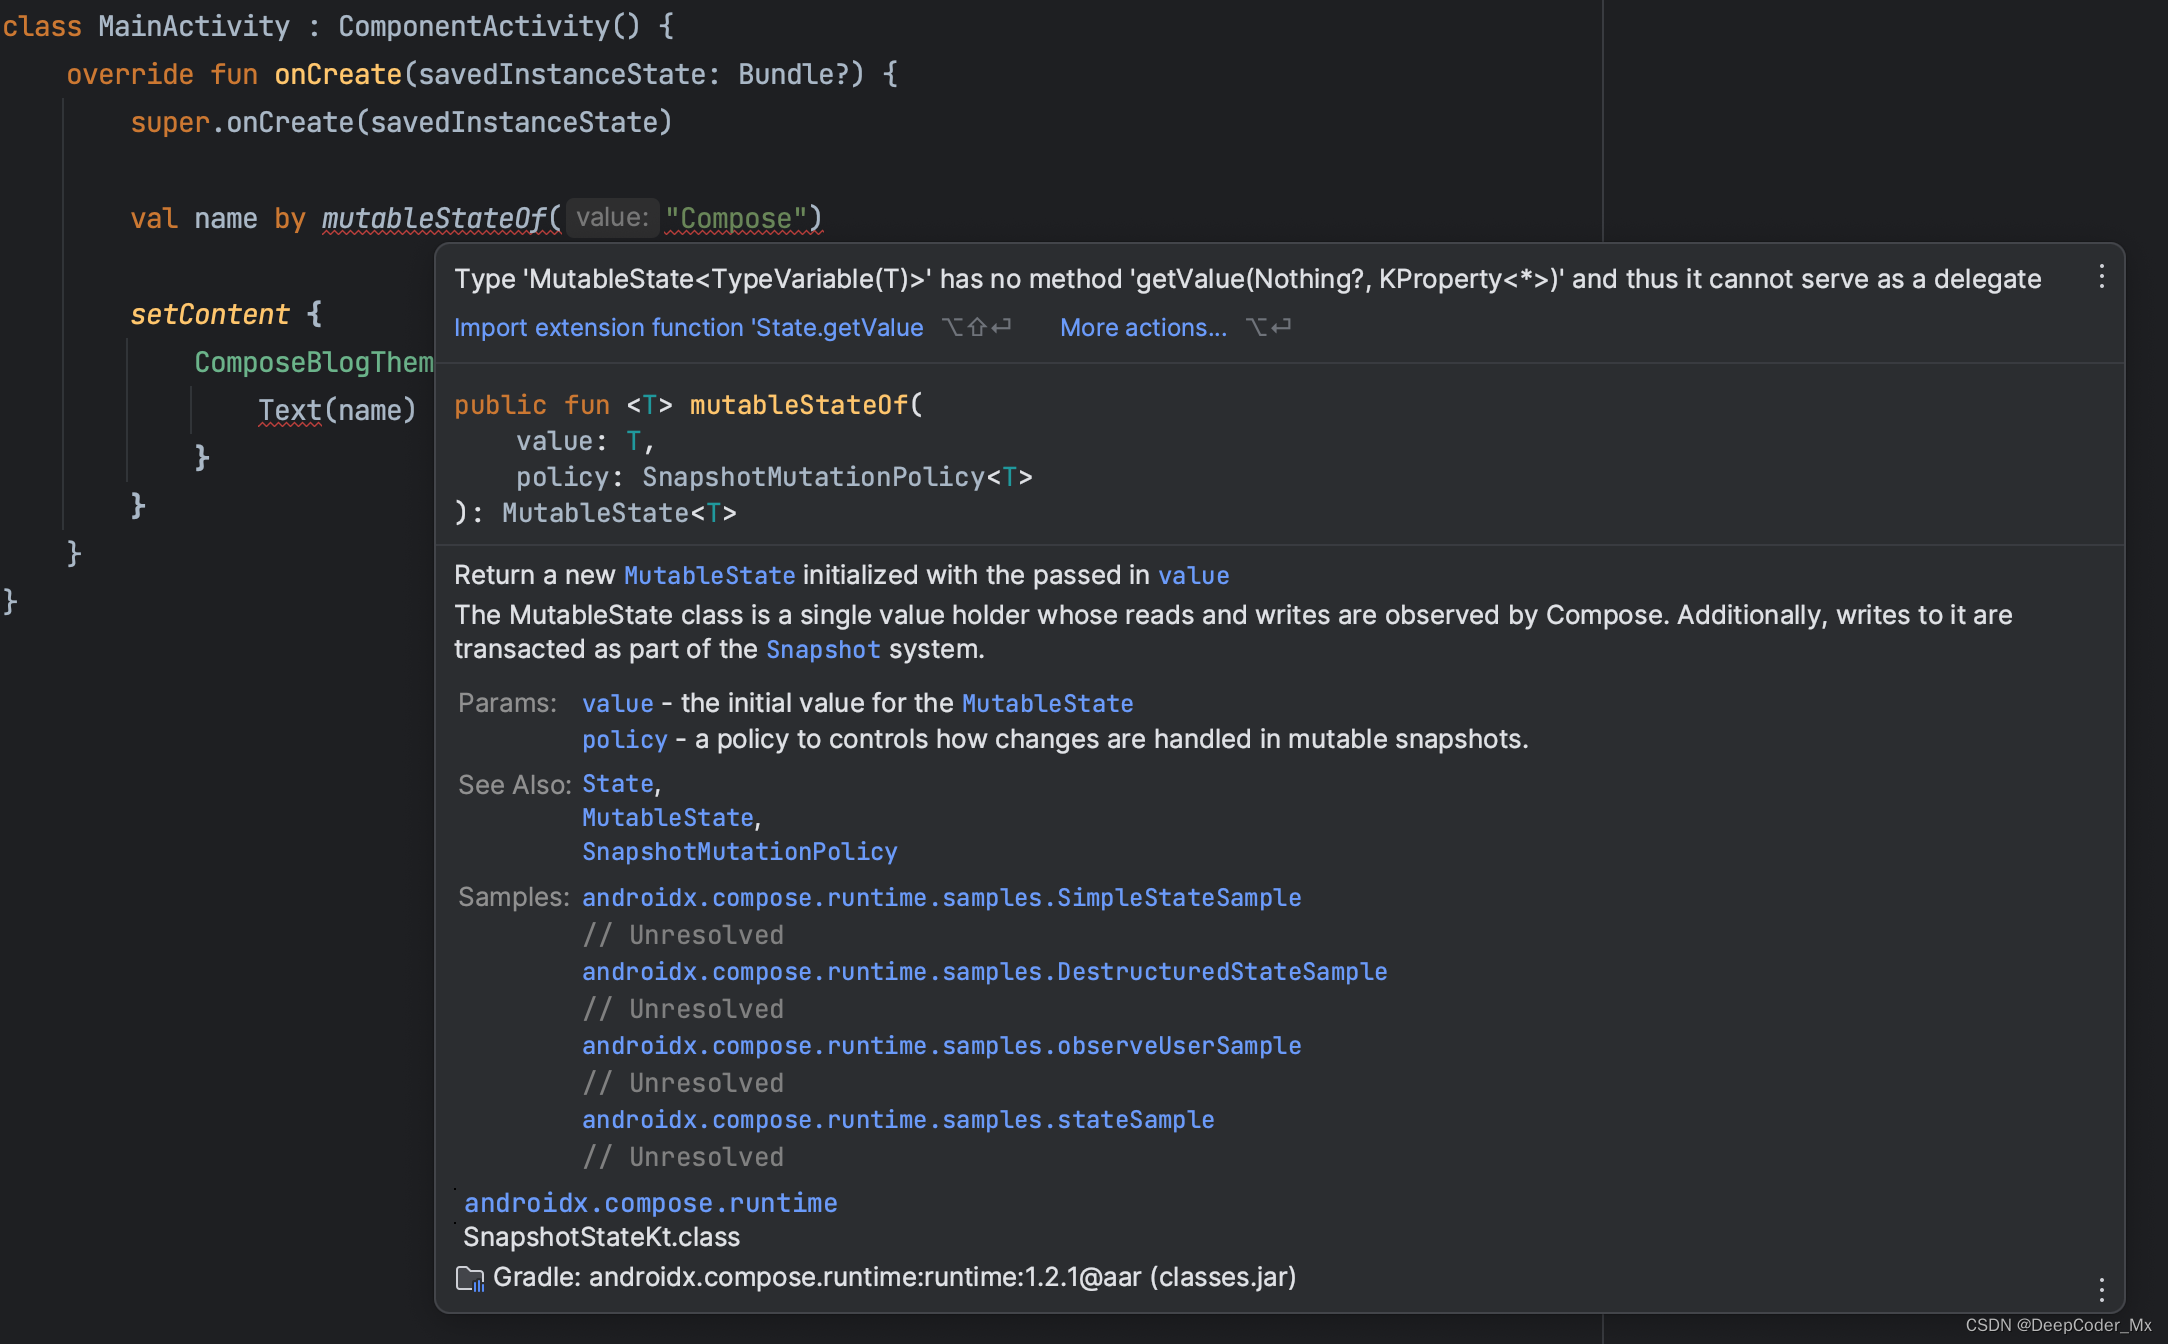Open the 'More actions...' link

click(x=1142, y=328)
